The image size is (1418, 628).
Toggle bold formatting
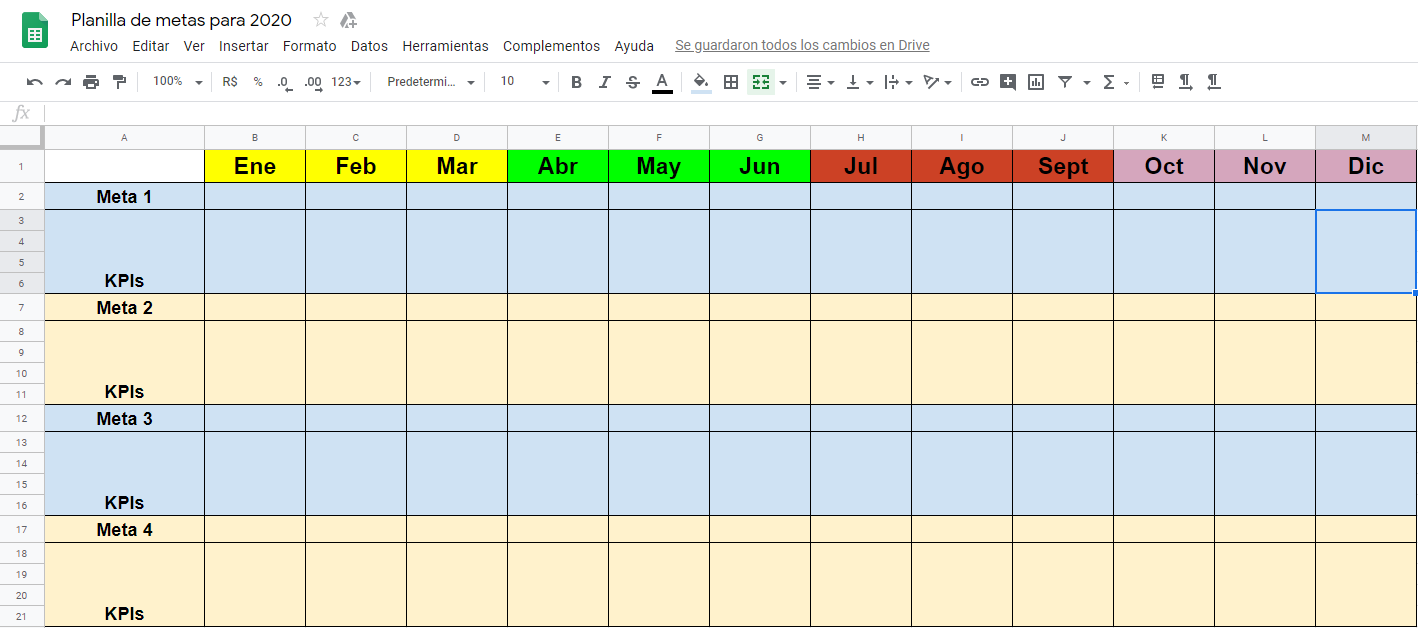(x=576, y=82)
